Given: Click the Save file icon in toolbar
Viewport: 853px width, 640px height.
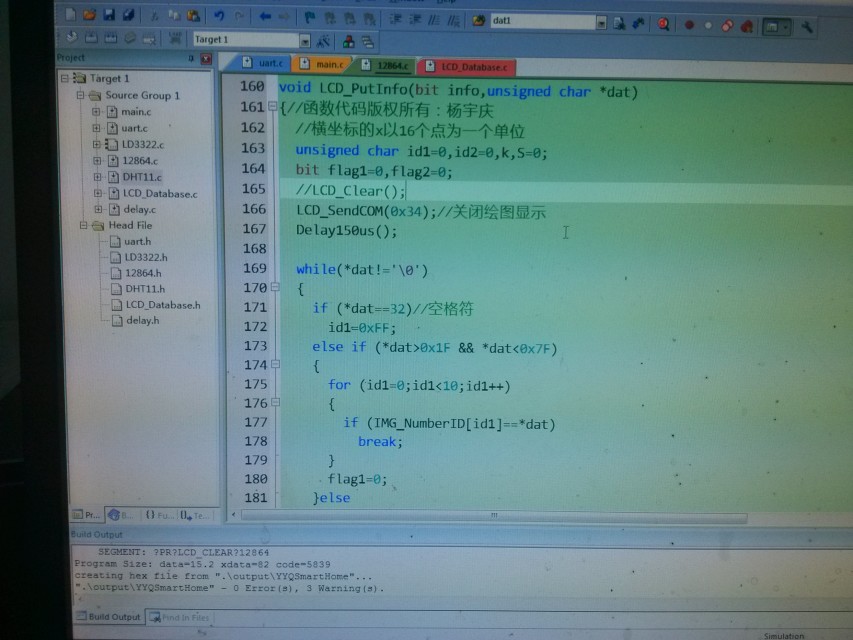Looking at the screenshot, I should point(110,17).
